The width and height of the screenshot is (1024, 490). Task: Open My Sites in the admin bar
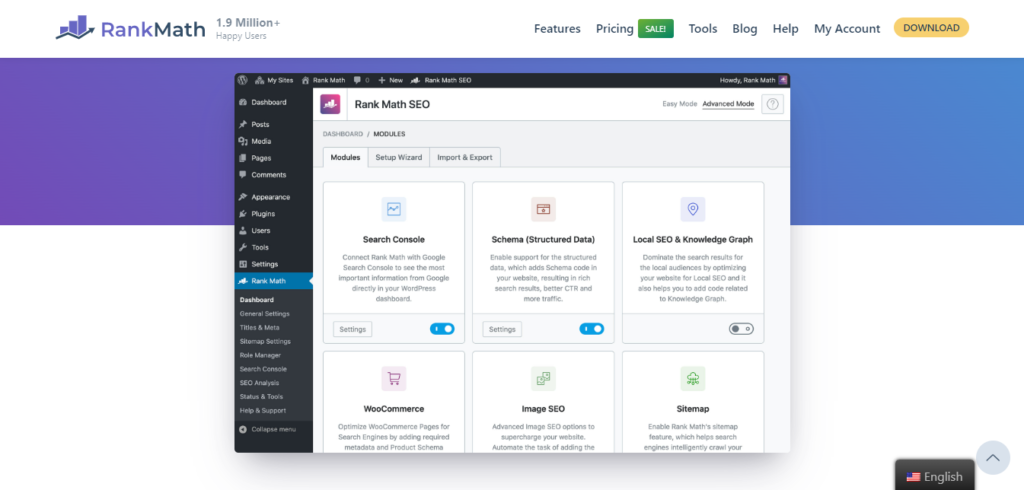[274, 80]
